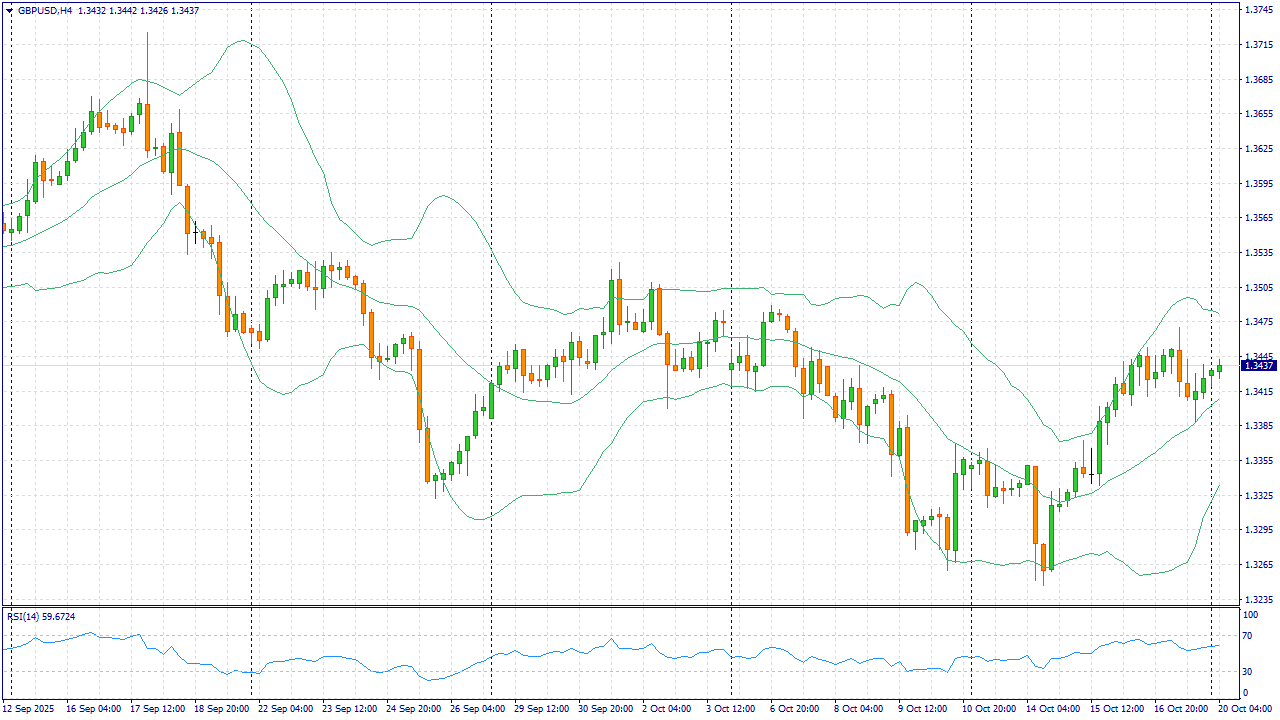1280x720 pixels.
Task: Click the 26 Sep 04:00 time label
Action: click(478, 709)
